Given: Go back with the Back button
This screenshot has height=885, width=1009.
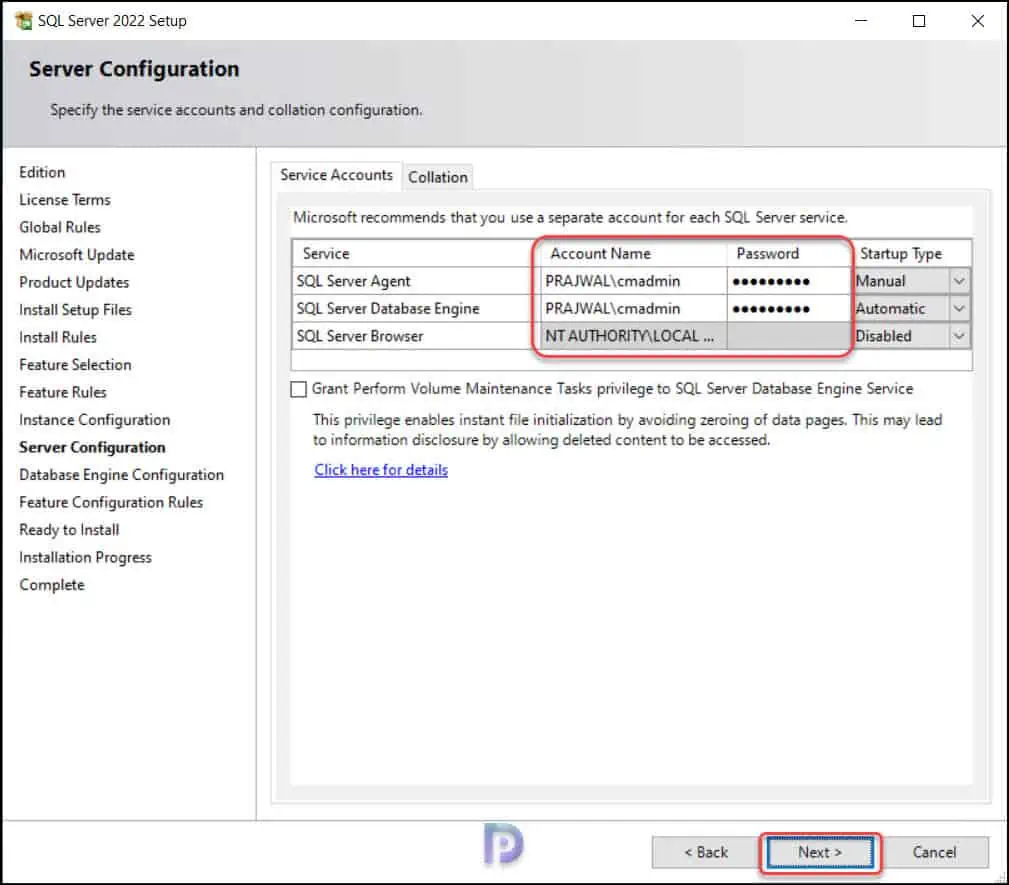Looking at the screenshot, I should click(x=706, y=852).
